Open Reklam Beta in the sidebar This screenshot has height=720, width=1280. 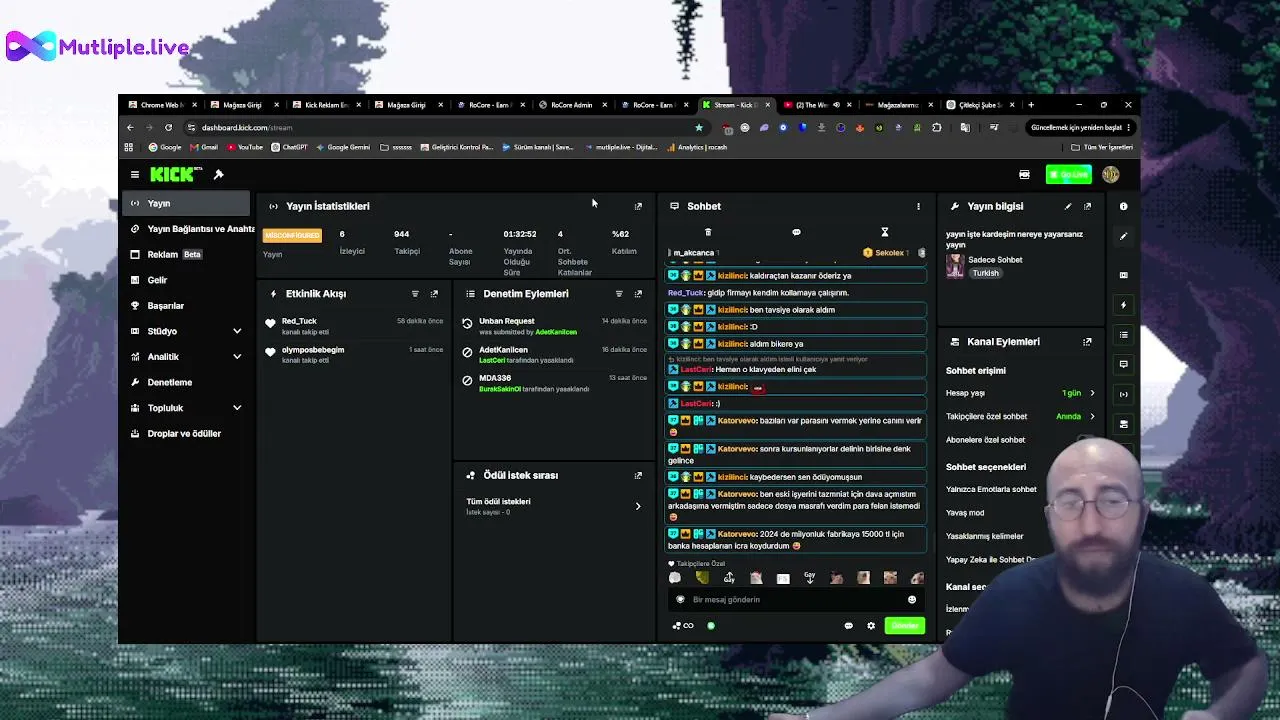(x=188, y=254)
